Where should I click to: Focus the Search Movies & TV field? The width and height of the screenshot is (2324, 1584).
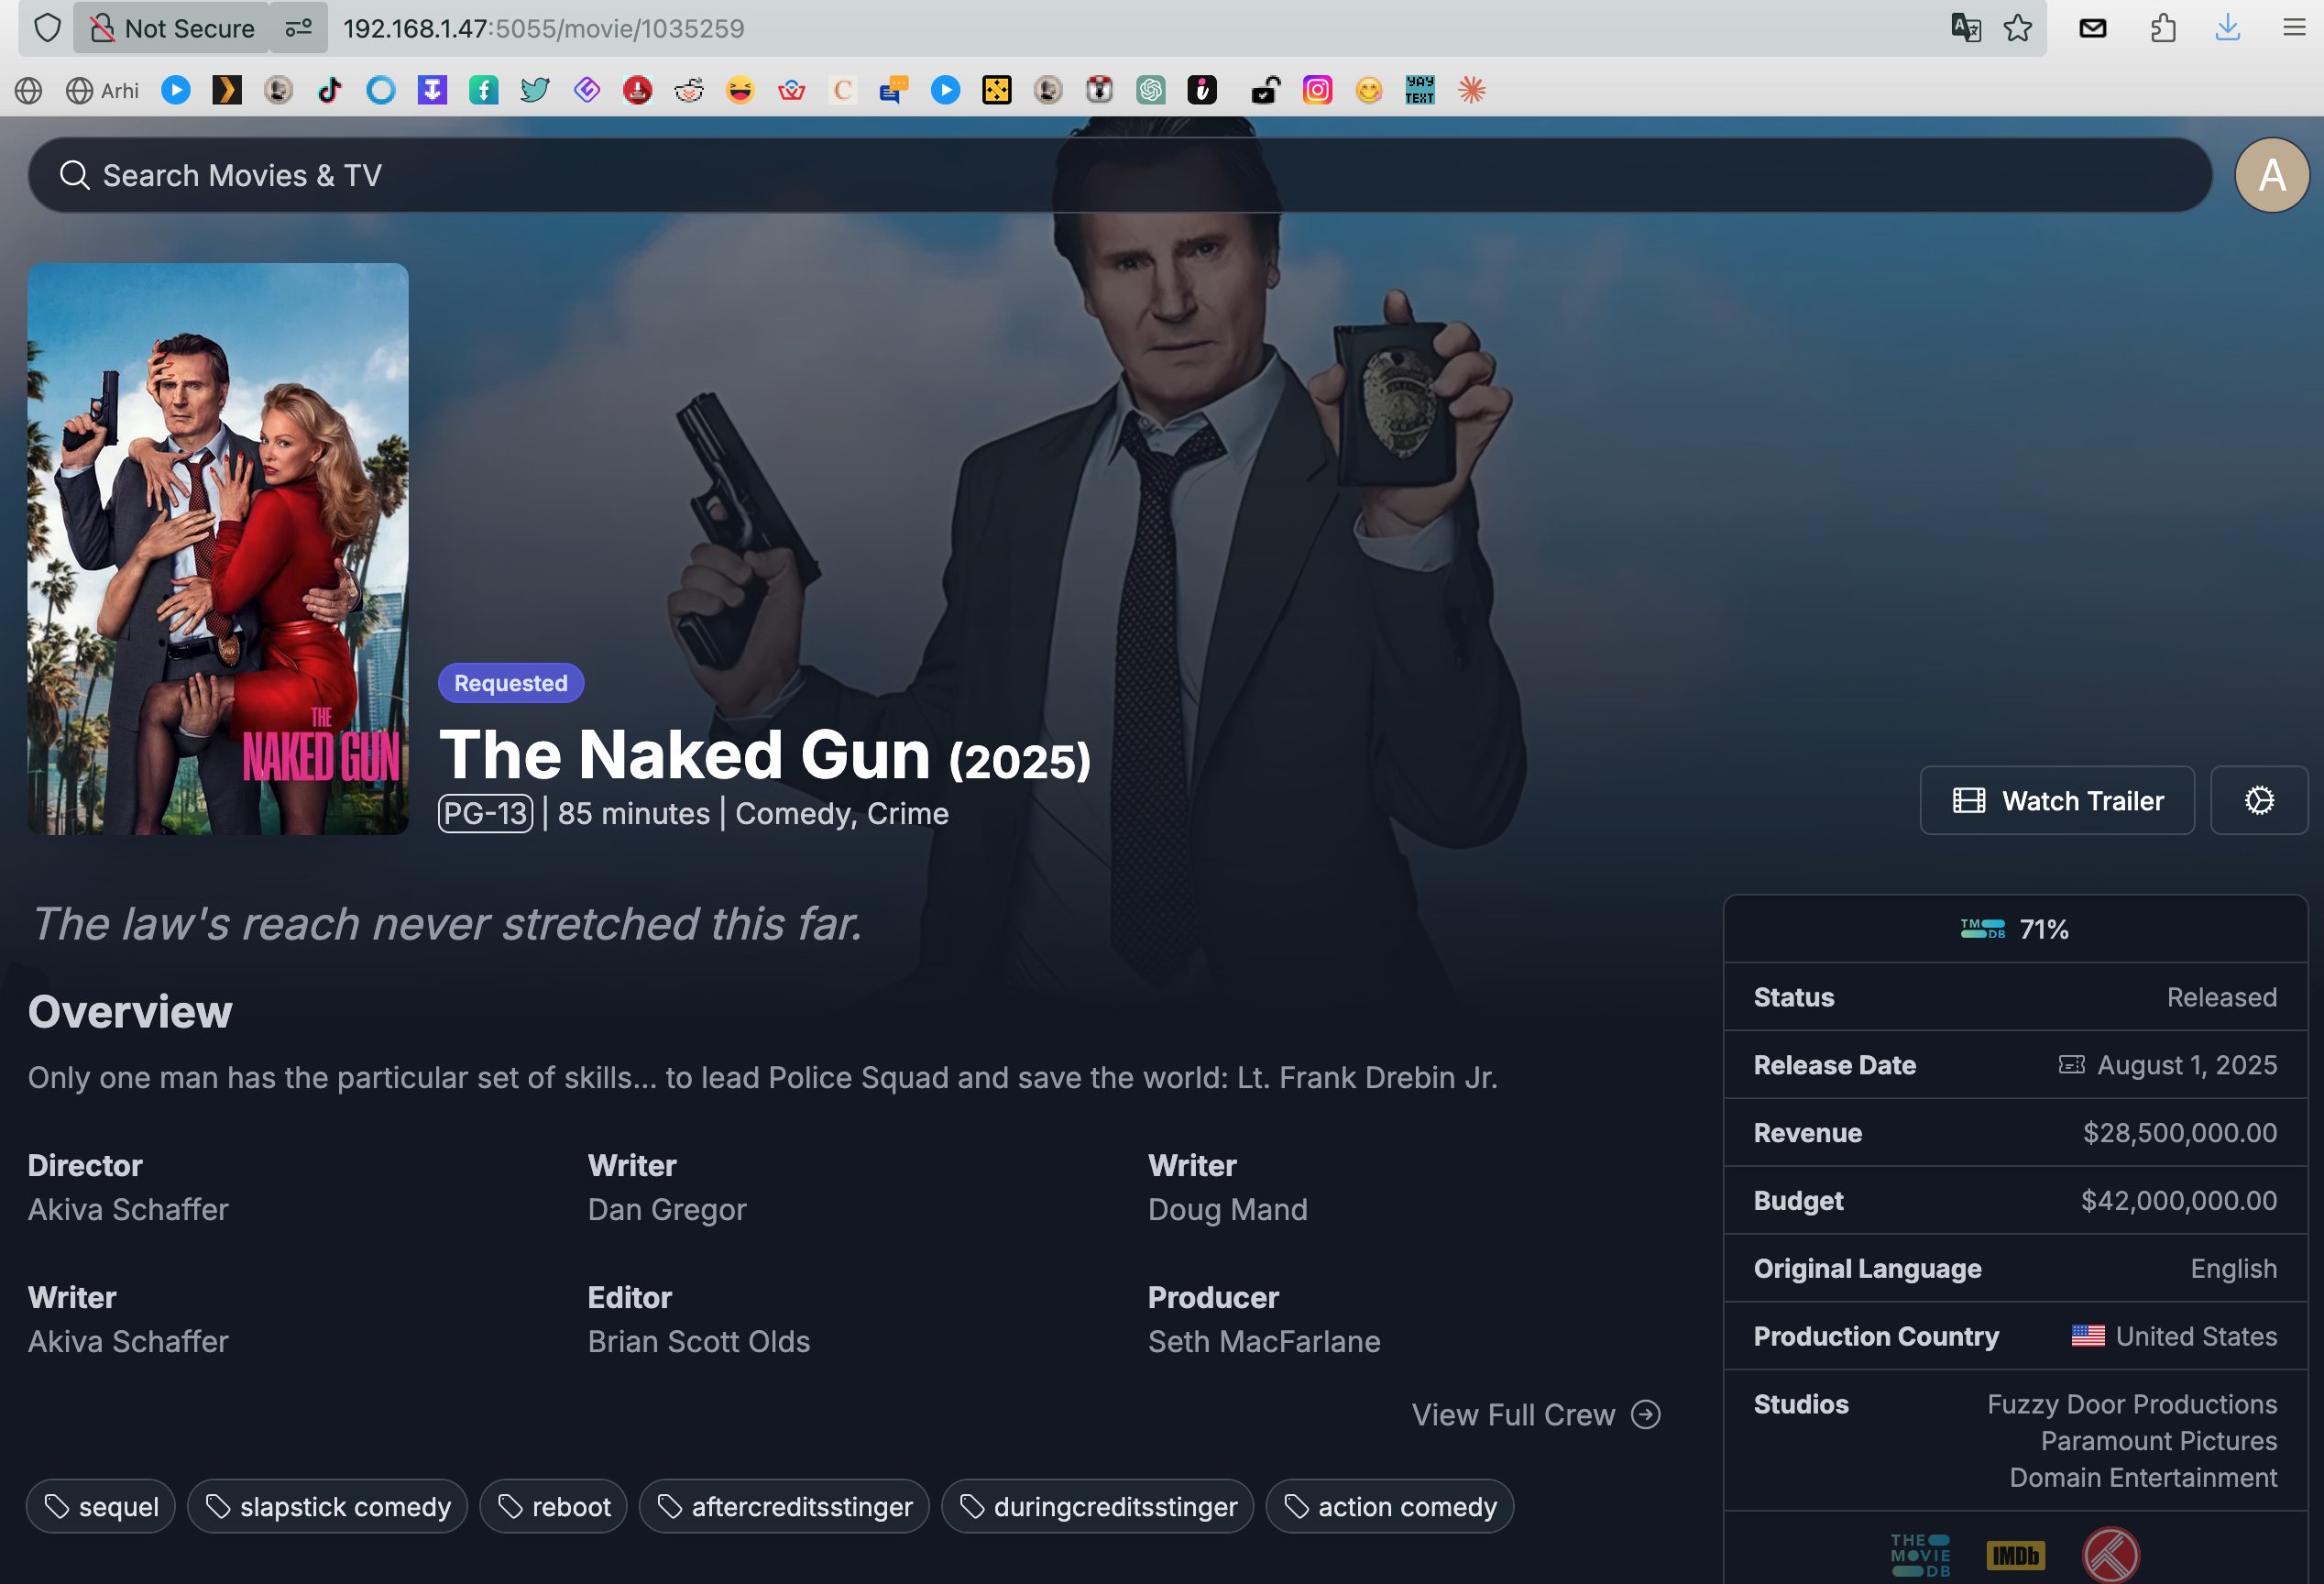[x=1120, y=175]
